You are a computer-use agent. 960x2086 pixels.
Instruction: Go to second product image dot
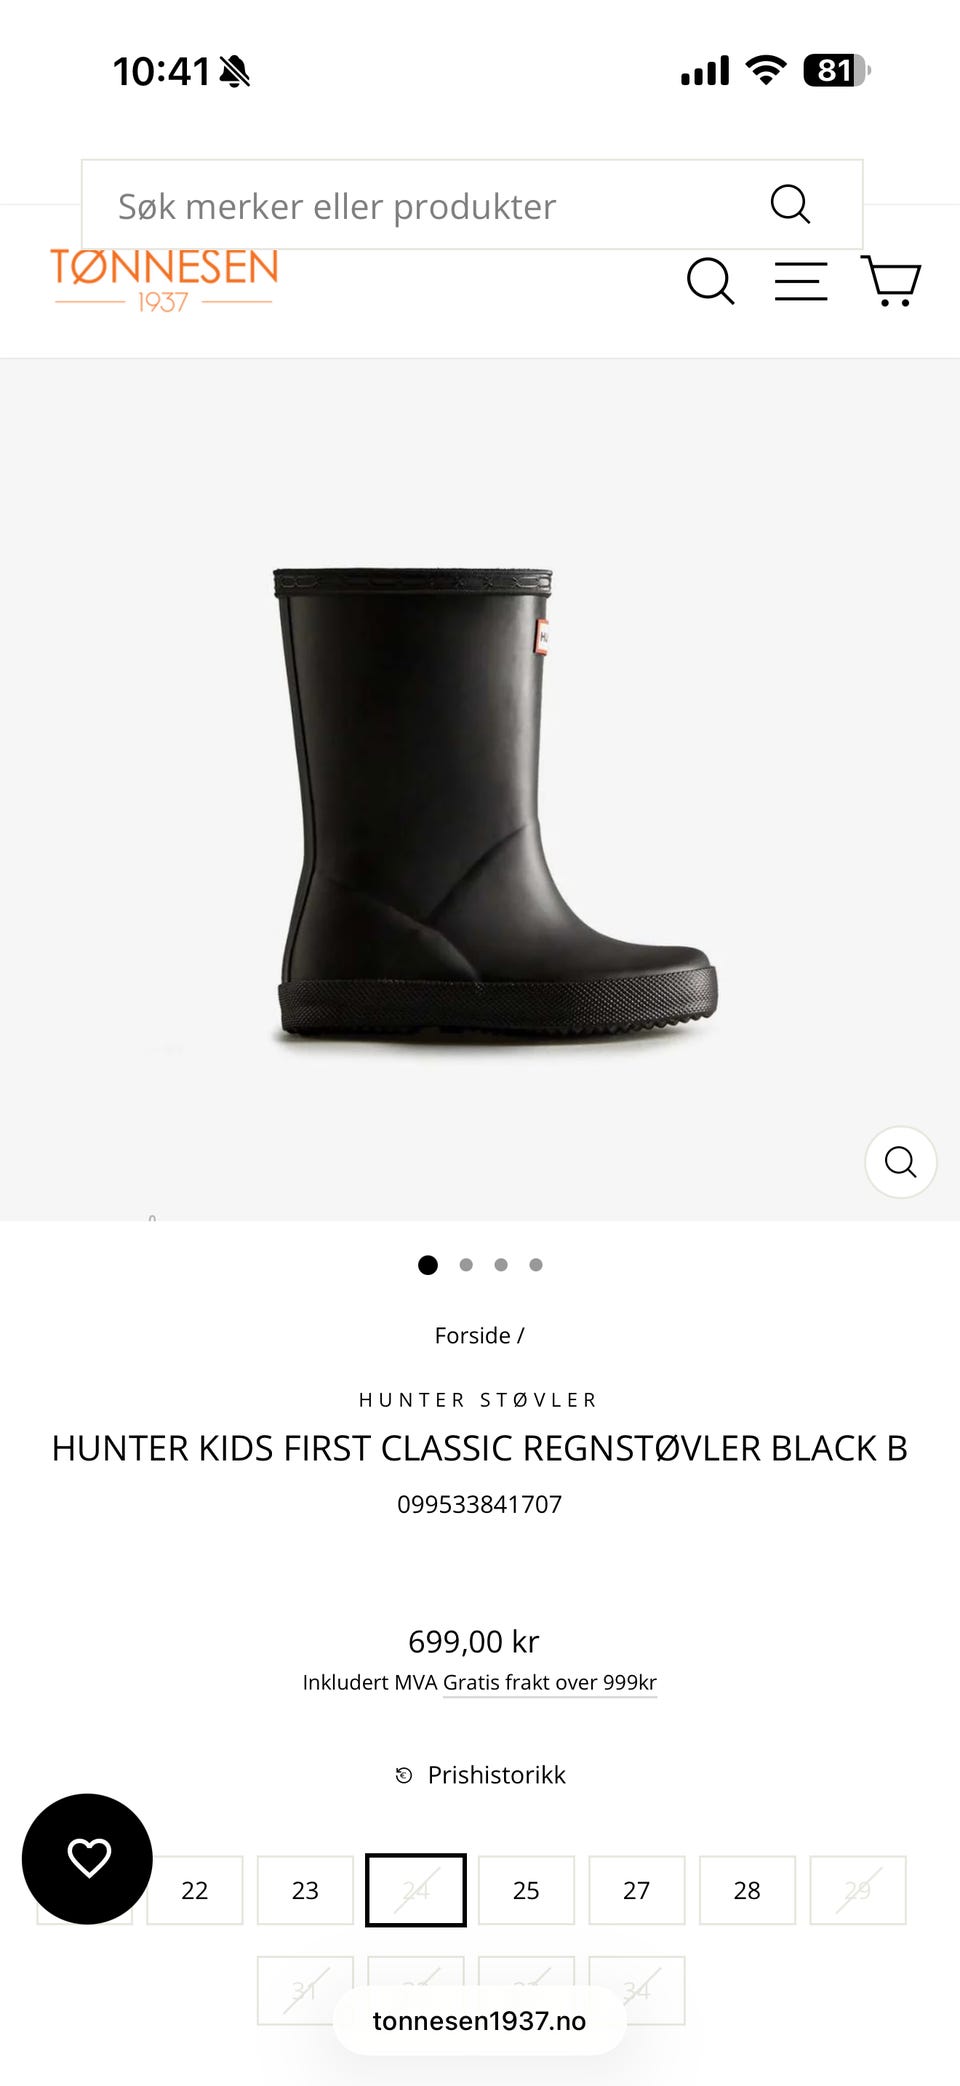466,1265
